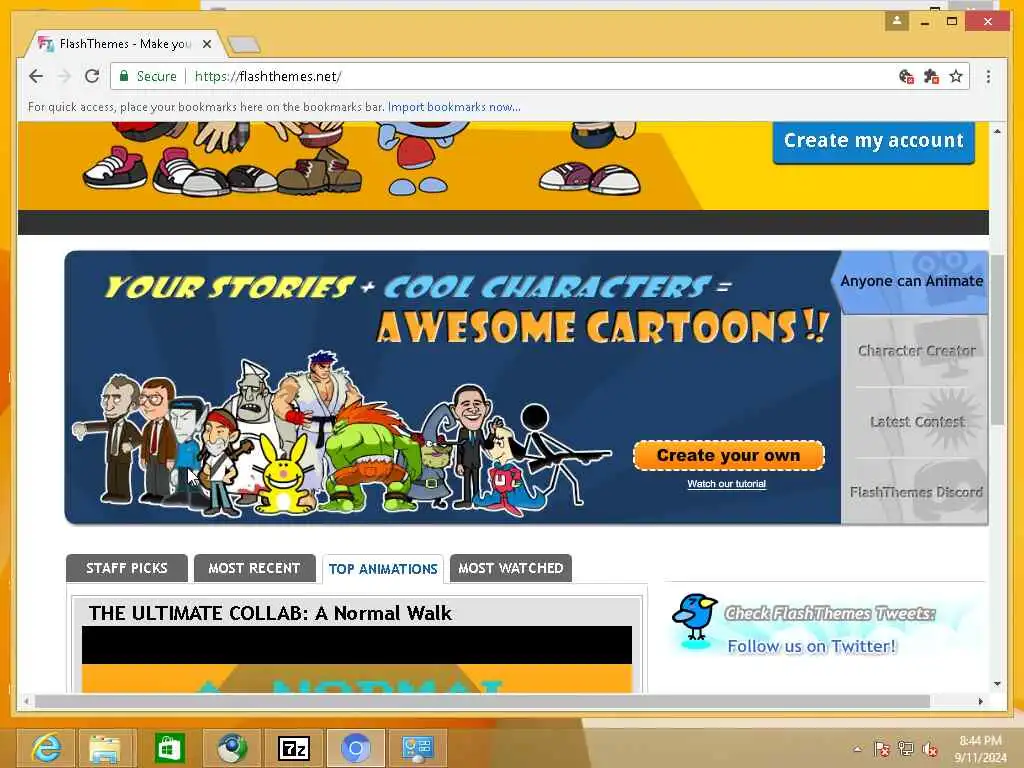Select Anyone can Animate banner tab
The height and width of the screenshot is (768, 1024).
click(x=912, y=281)
